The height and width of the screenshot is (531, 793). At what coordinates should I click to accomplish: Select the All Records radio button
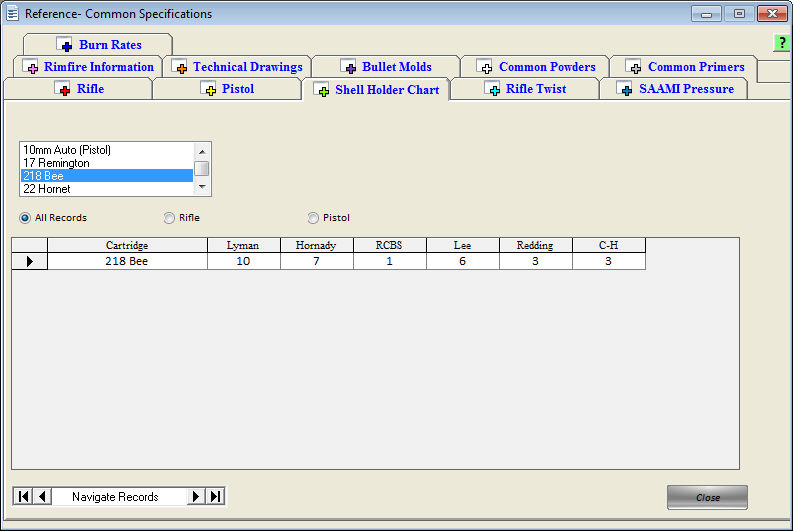coord(25,218)
